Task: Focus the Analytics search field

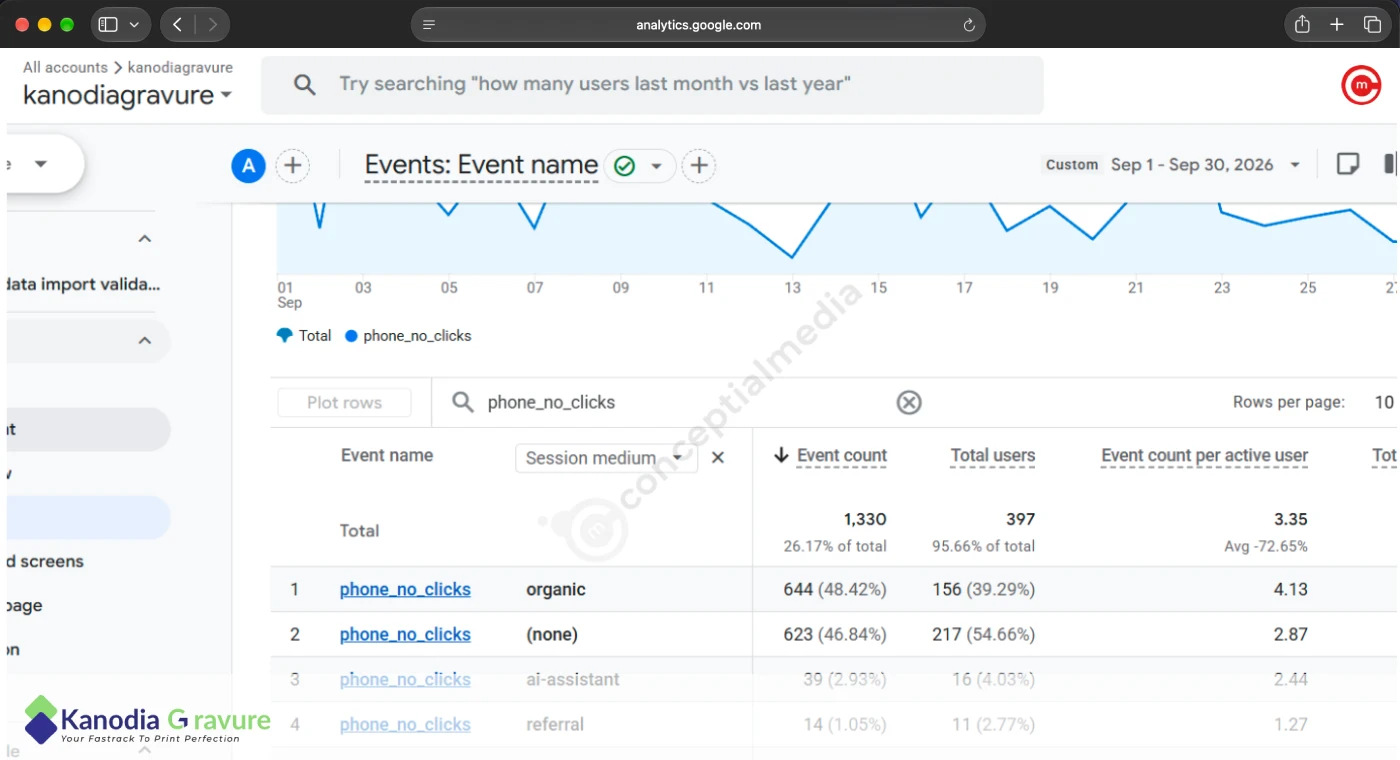Action: 652,84
